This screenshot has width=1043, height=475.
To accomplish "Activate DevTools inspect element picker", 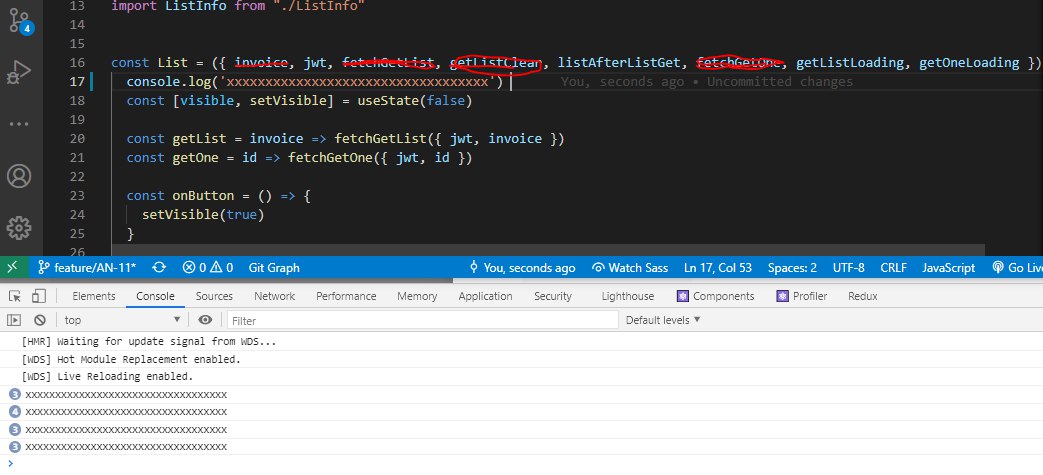I will (x=15, y=296).
